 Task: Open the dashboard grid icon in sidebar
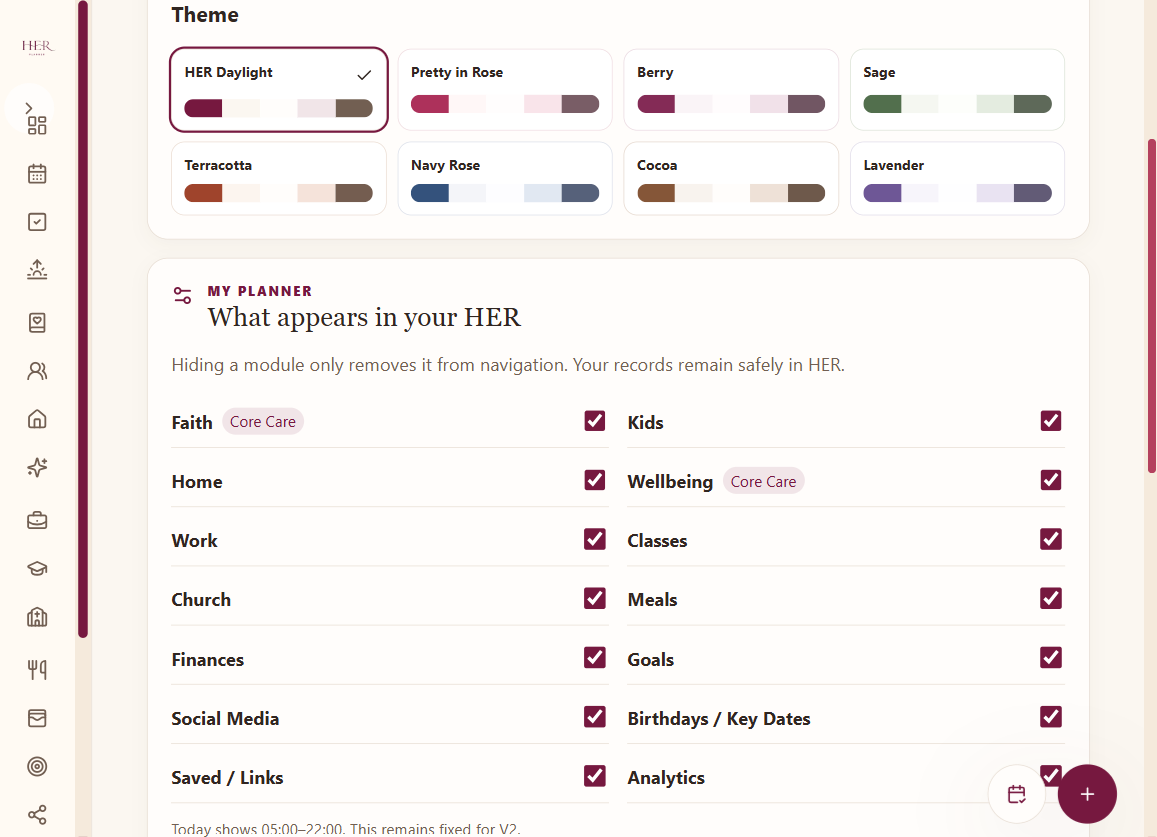click(37, 125)
